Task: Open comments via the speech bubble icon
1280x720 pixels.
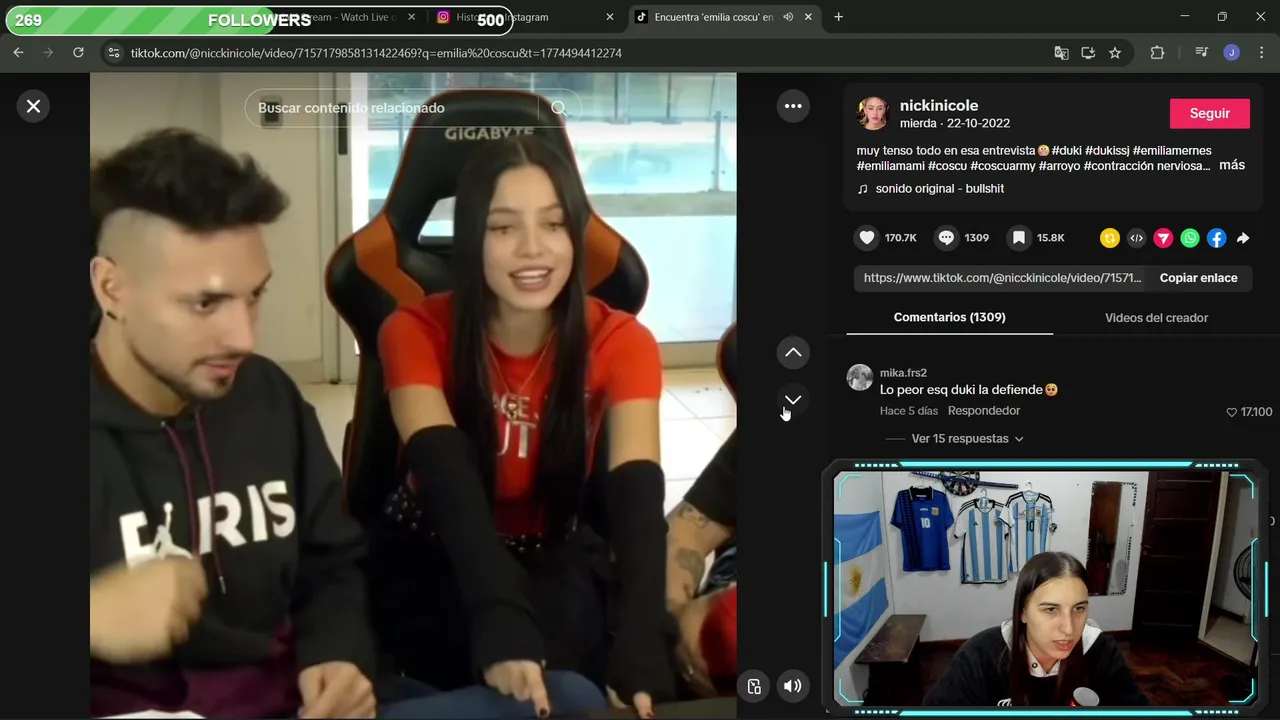Action: 946,238
